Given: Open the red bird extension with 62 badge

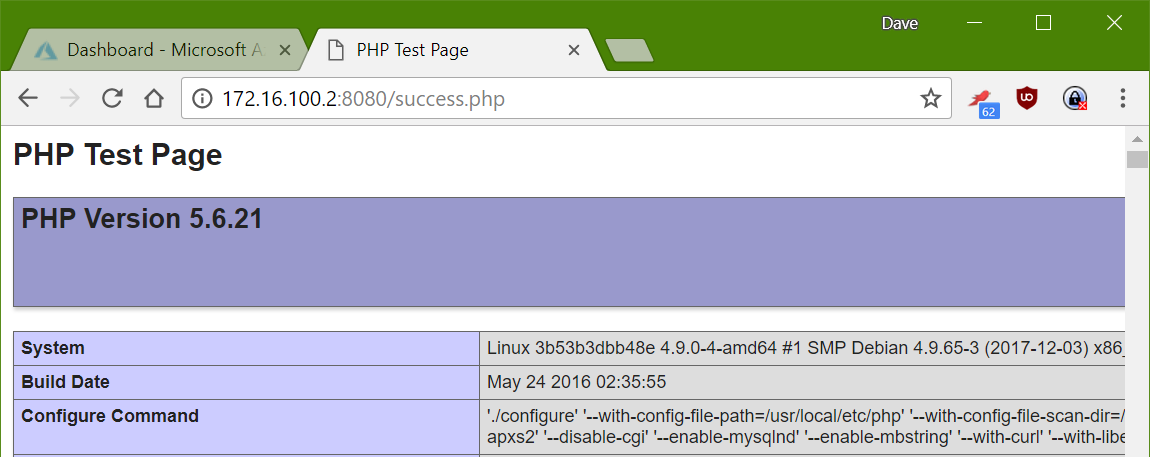Looking at the screenshot, I should pos(981,101).
